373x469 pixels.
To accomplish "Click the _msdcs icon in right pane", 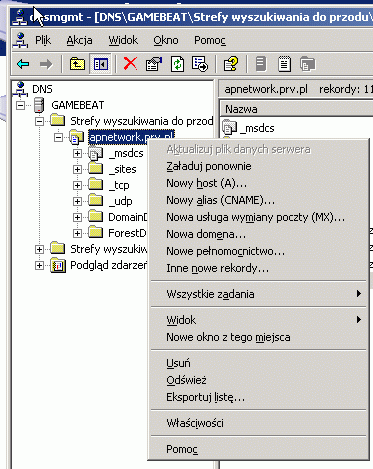I will pyautogui.click(x=230, y=128).
